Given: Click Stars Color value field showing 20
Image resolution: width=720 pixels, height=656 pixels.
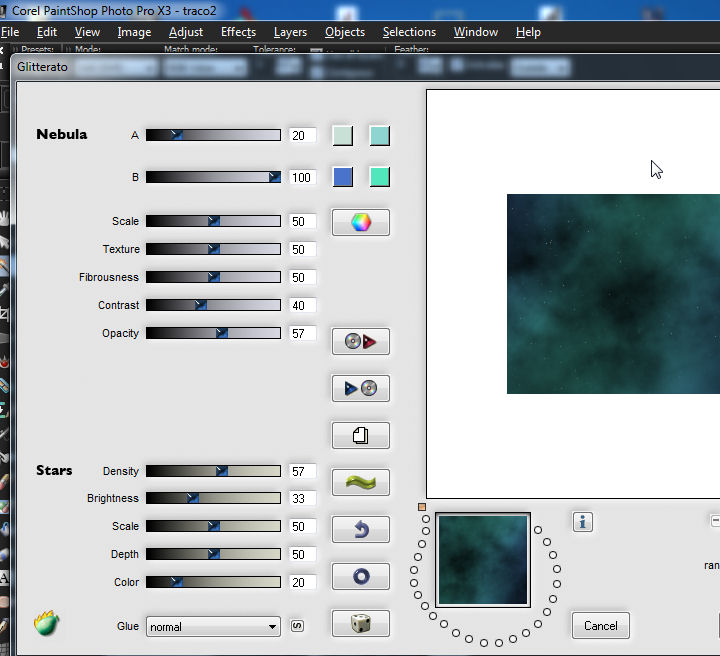Looking at the screenshot, I should point(303,583).
